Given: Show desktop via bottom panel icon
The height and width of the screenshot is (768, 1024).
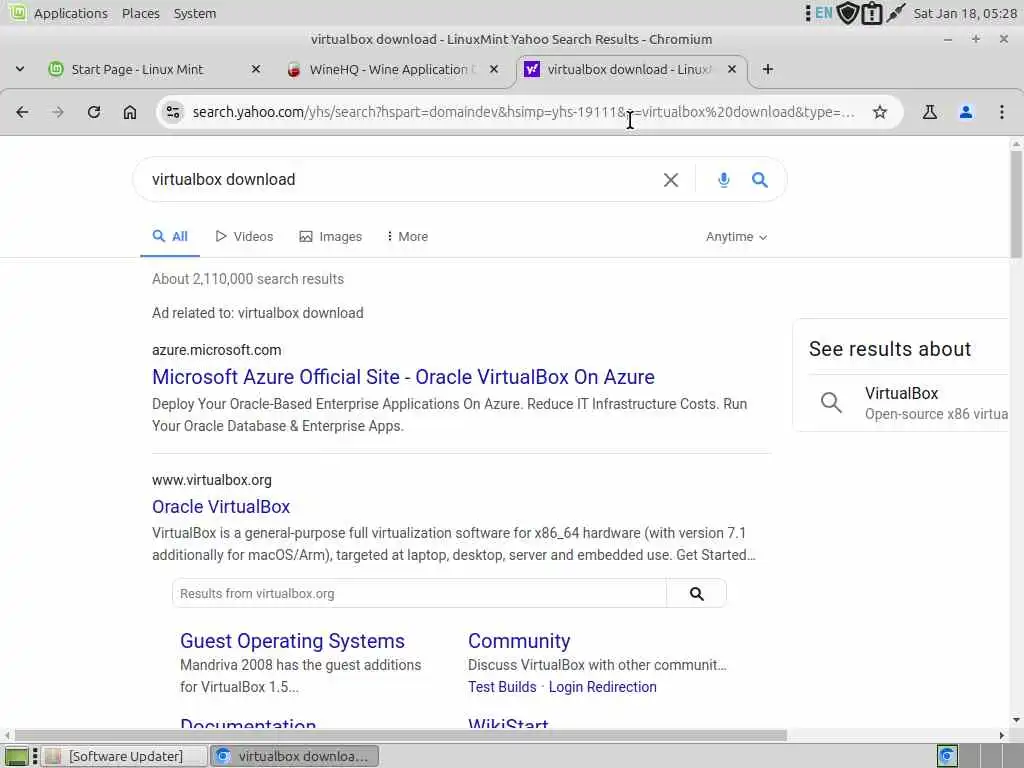Looking at the screenshot, I should [16, 756].
